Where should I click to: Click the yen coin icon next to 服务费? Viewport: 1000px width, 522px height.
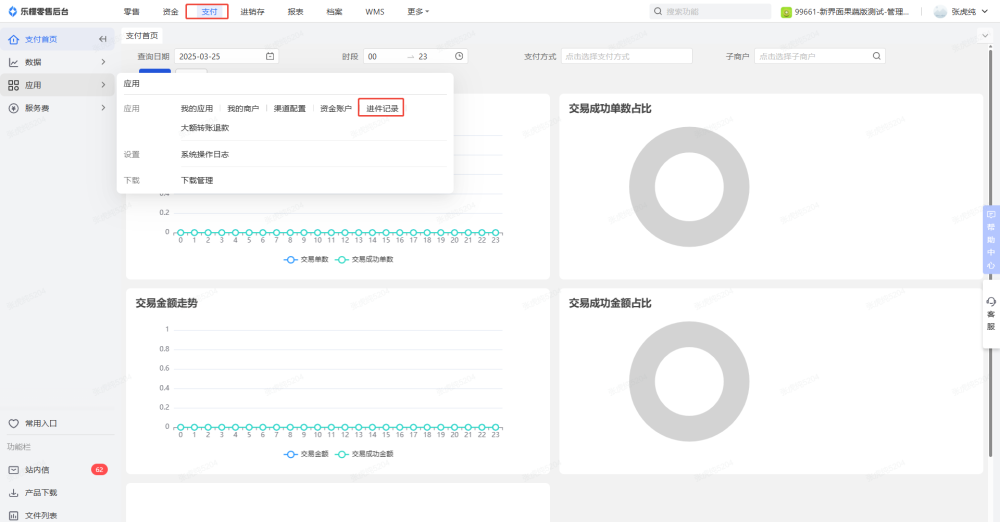pyautogui.click(x=13, y=108)
